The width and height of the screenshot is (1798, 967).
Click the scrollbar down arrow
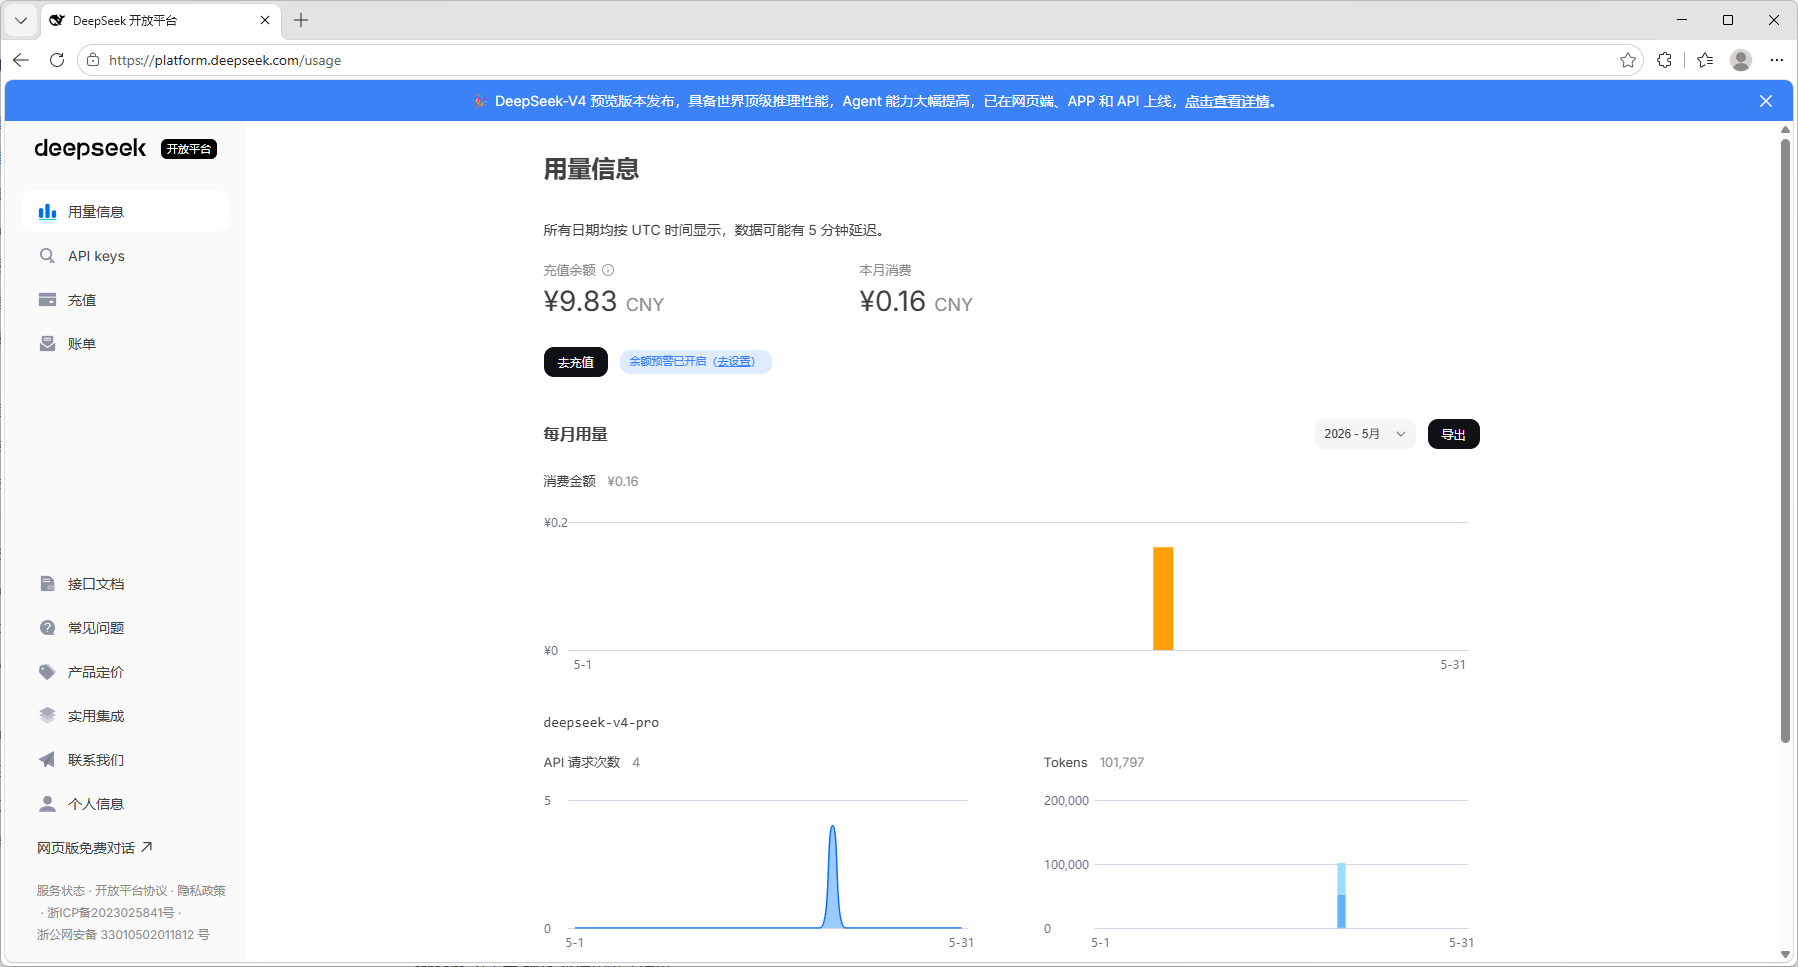1785,955
